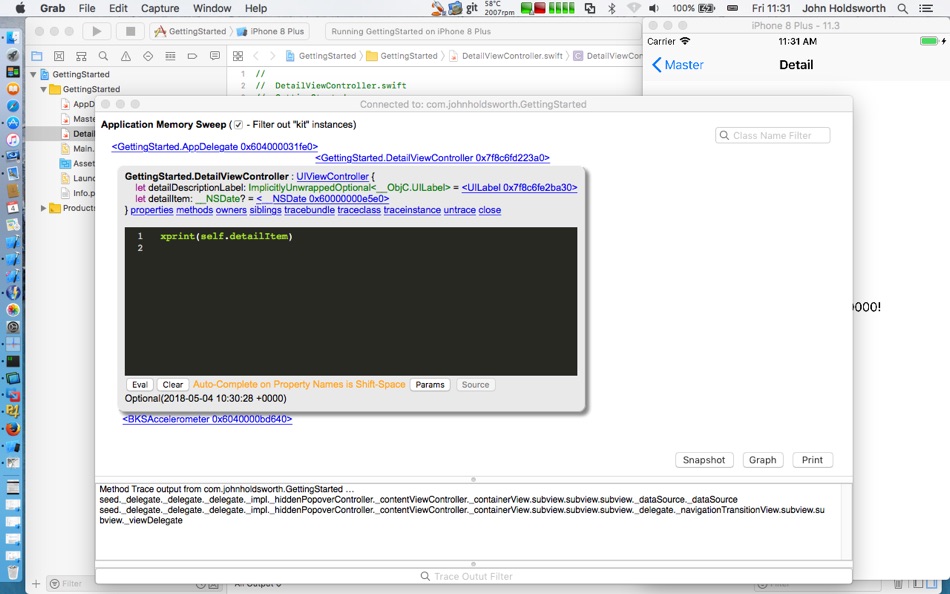Collapse the GettingStarted project root
This screenshot has height=594, width=950.
[x=33, y=74]
